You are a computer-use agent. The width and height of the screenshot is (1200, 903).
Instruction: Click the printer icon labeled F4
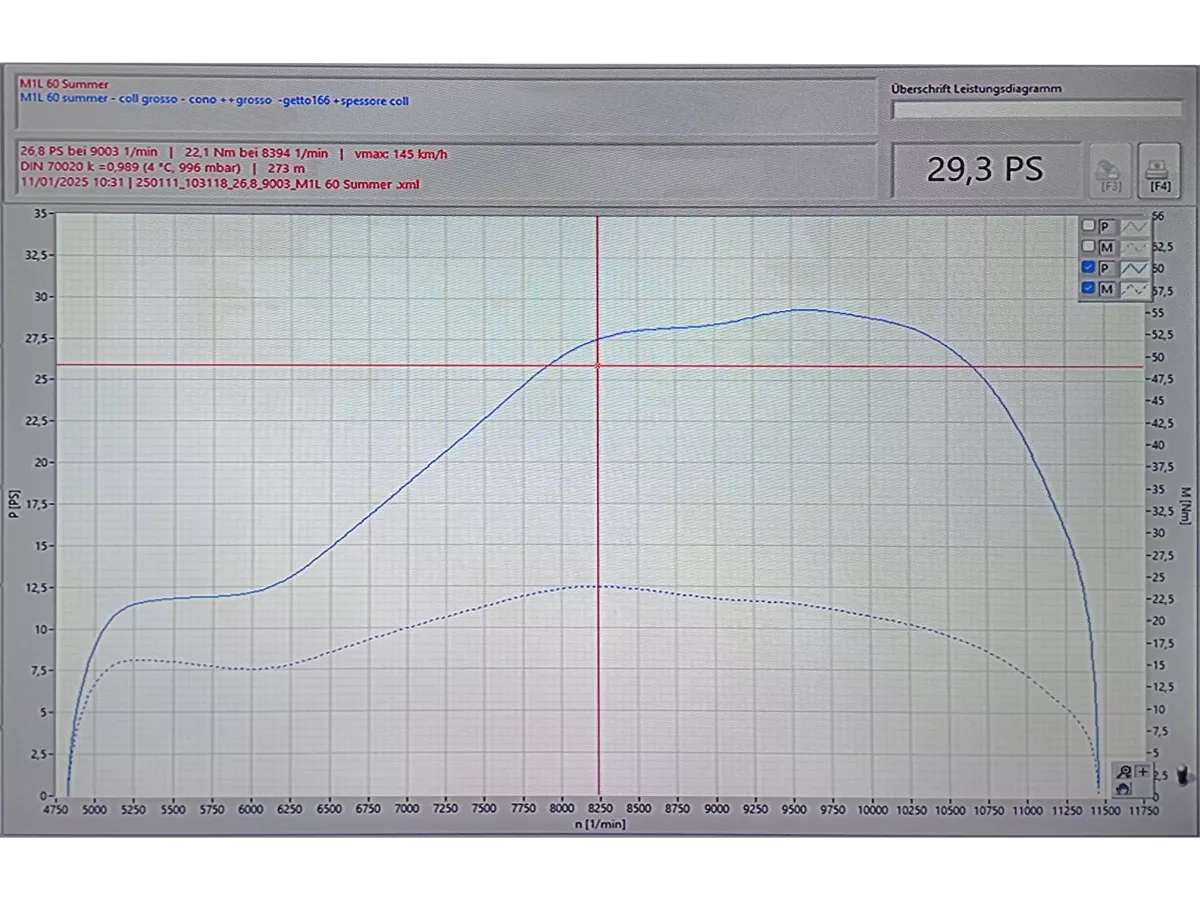[x=1159, y=170]
